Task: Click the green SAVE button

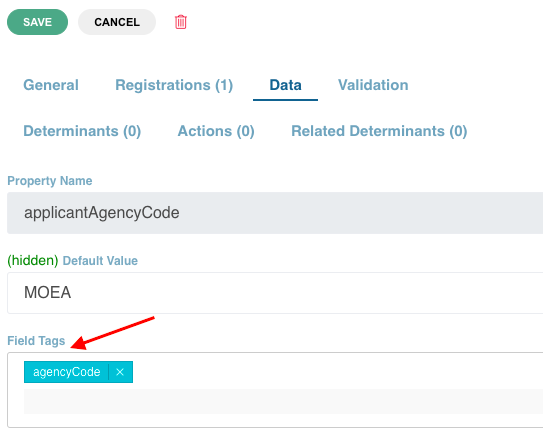Action: 37,22
